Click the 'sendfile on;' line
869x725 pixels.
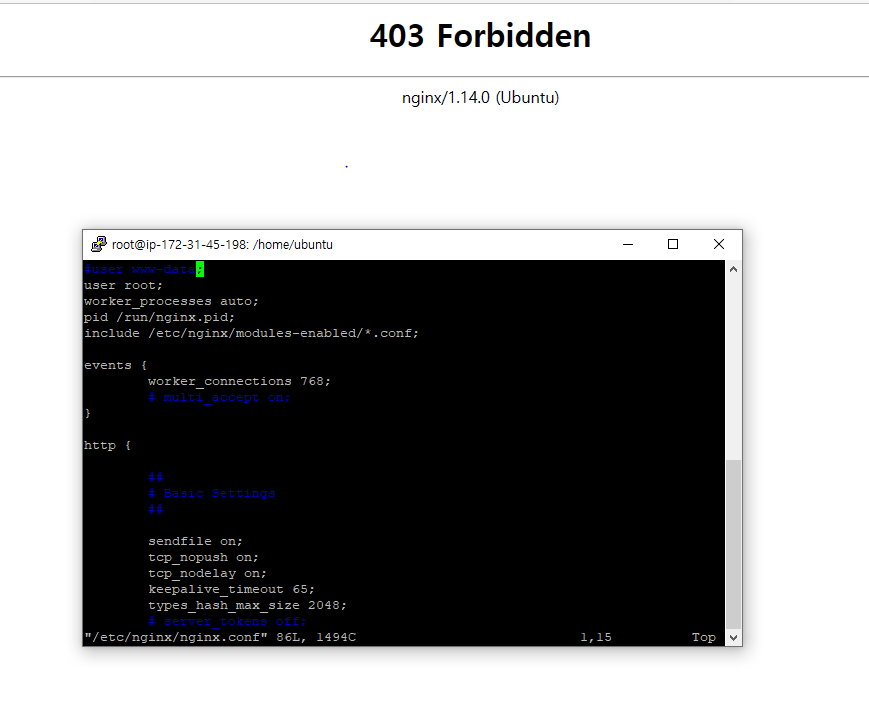[196, 542]
